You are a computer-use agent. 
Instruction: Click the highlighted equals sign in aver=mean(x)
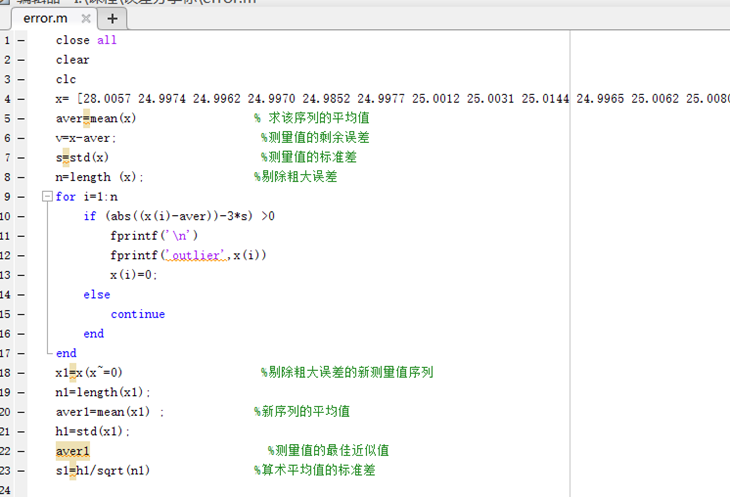(x=86, y=119)
